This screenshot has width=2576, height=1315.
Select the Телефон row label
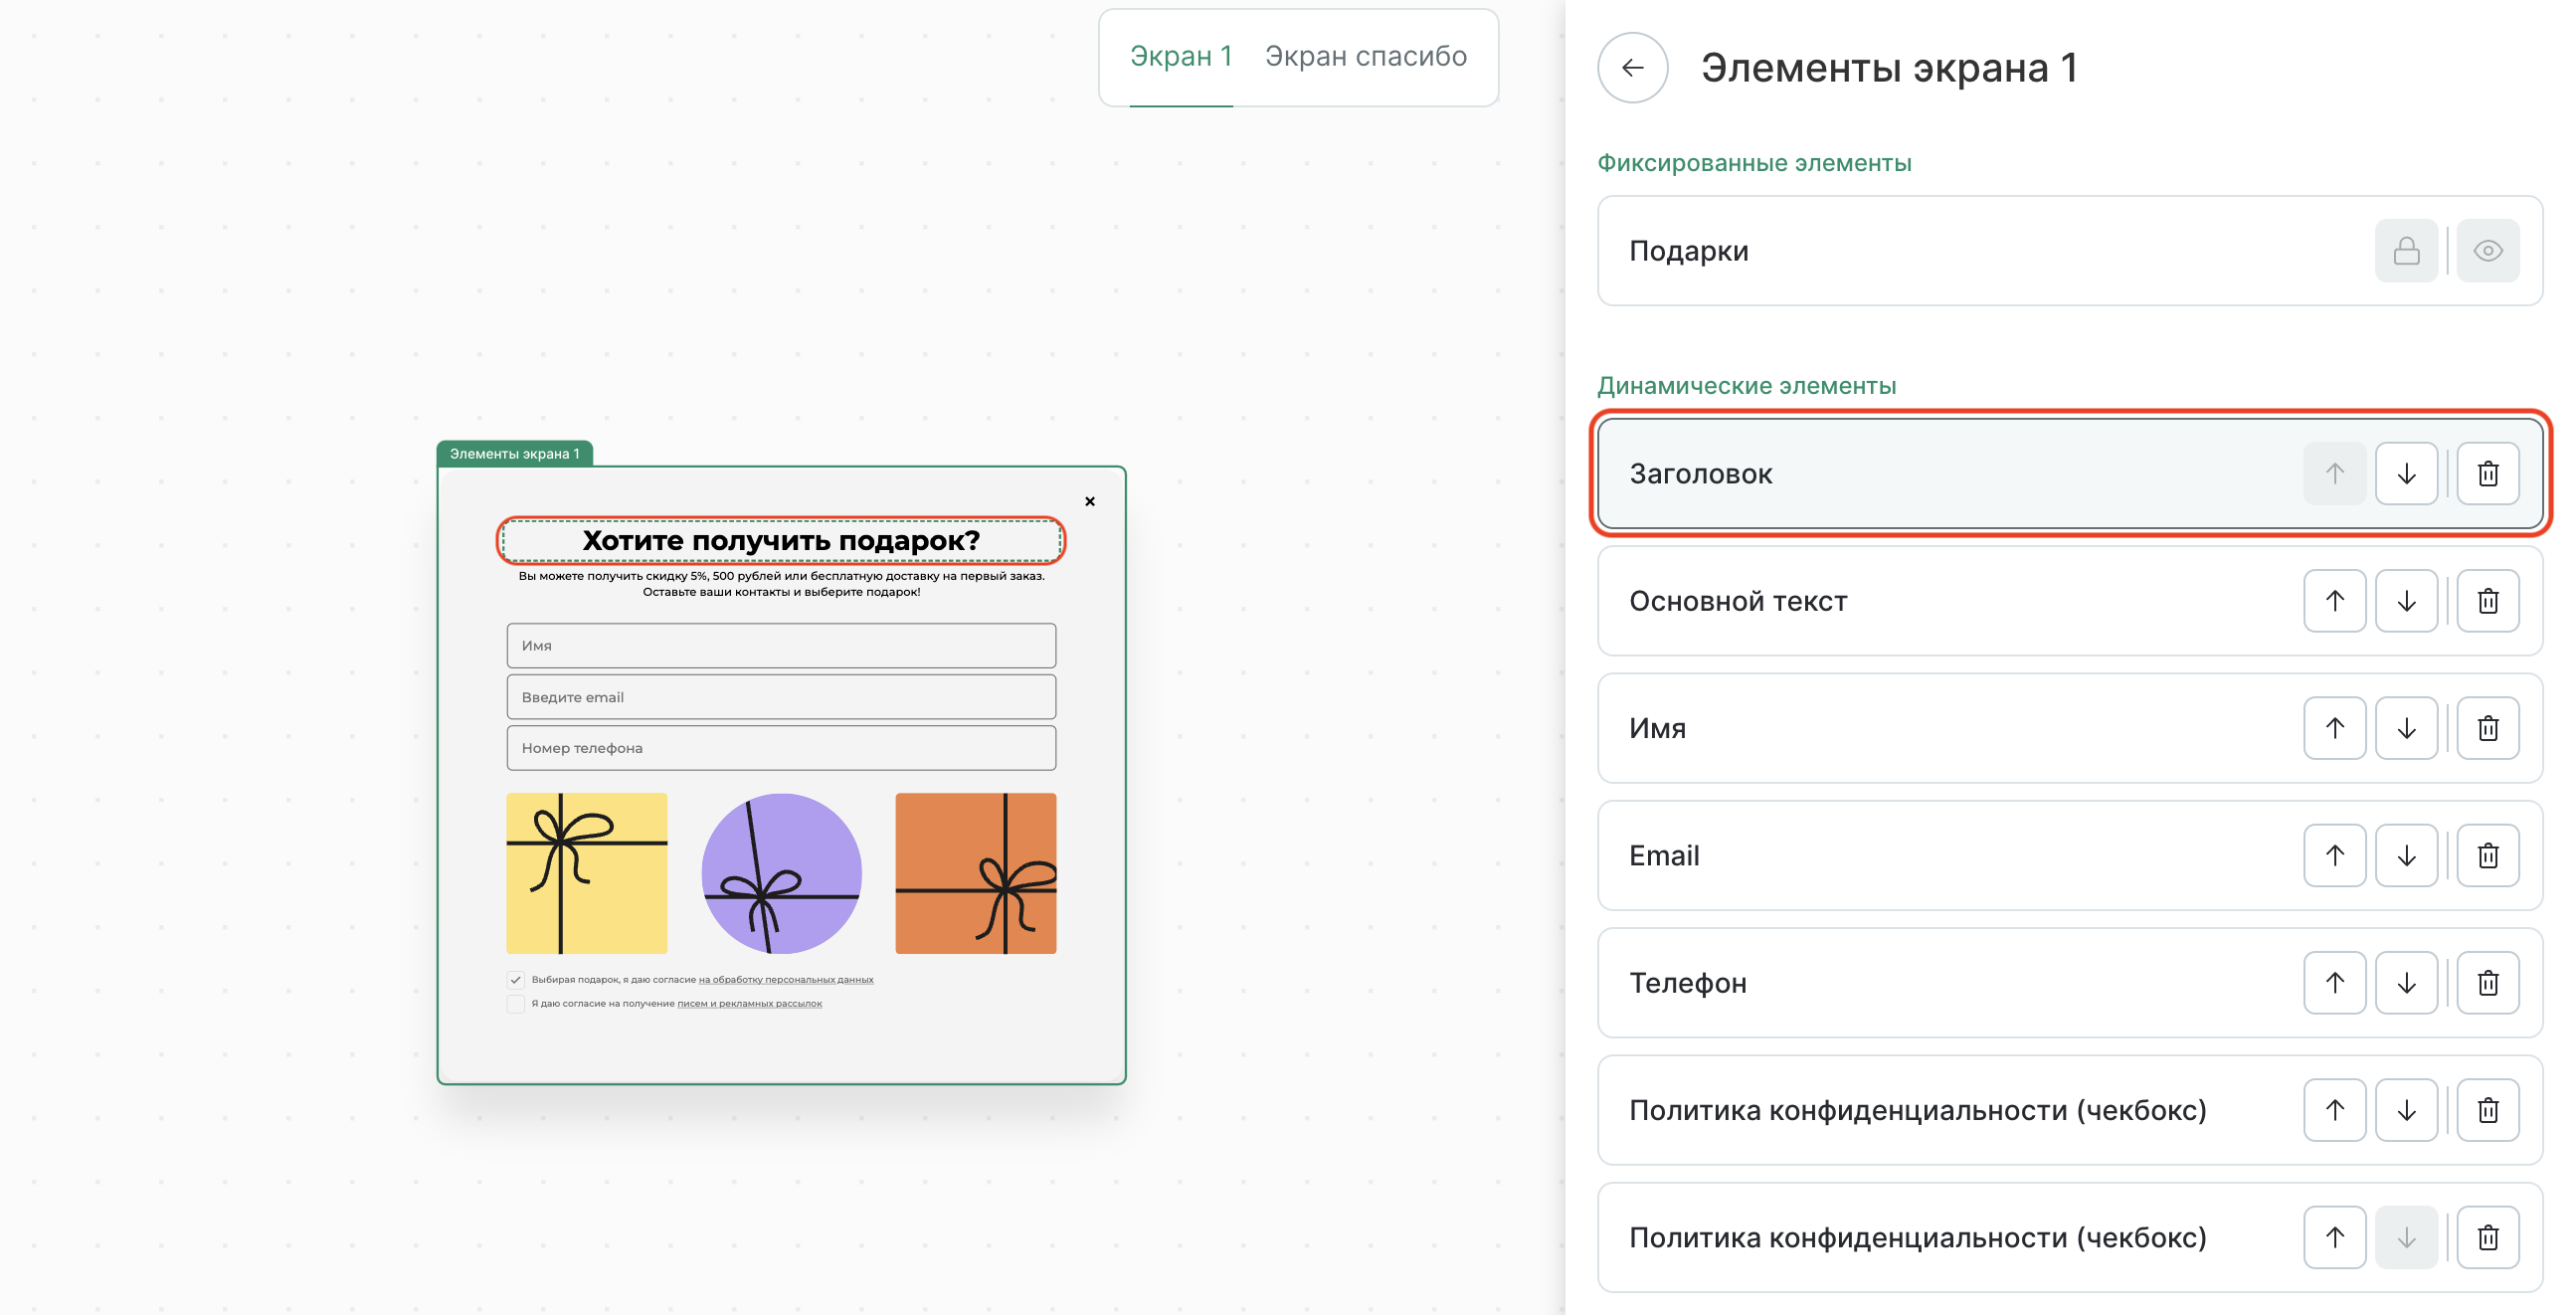coord(1688,983)
